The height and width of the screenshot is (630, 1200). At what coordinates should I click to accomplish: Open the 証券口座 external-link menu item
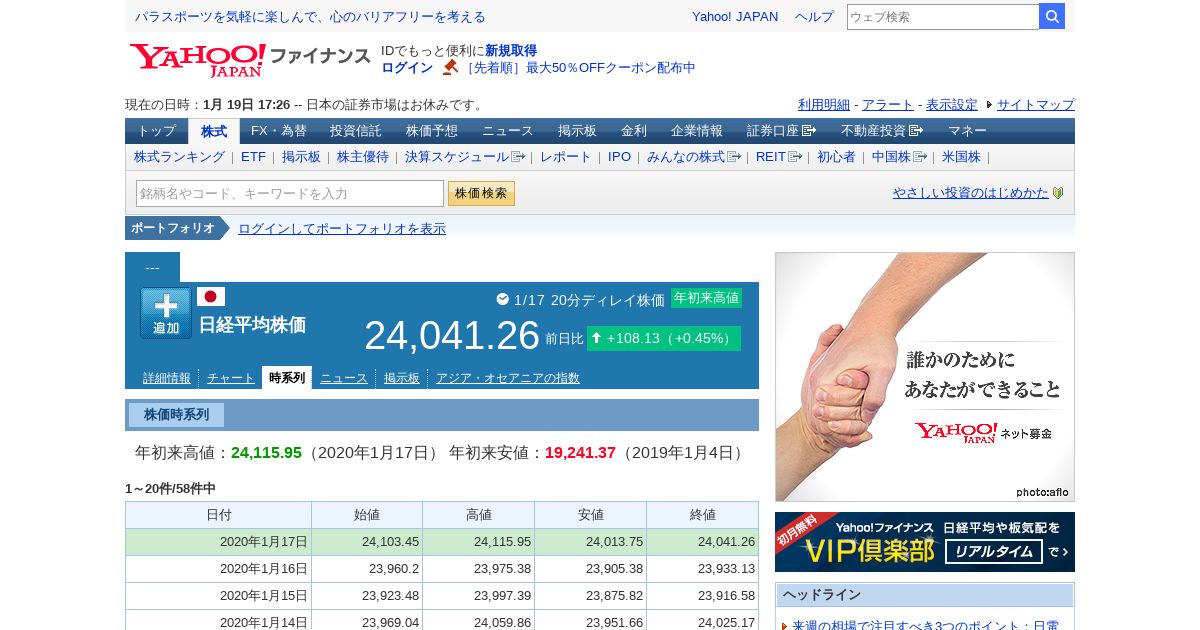781,131
